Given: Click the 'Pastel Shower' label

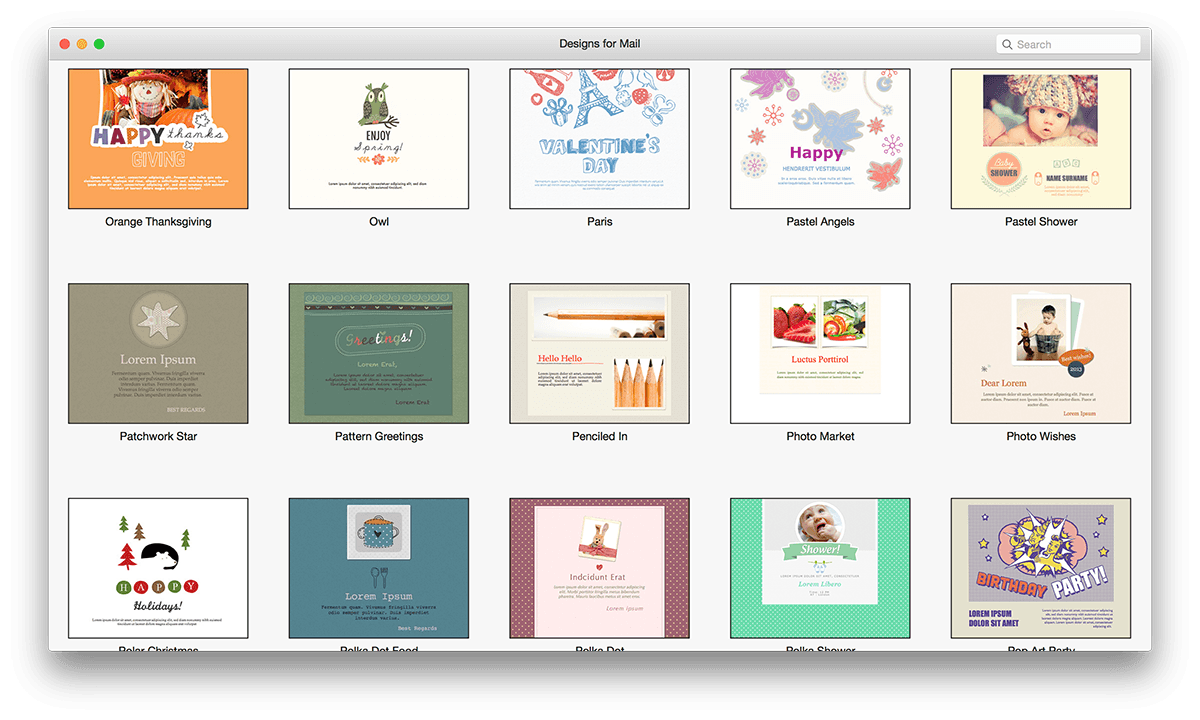Looking at the screenshot, I should (x=1041, y=222).
